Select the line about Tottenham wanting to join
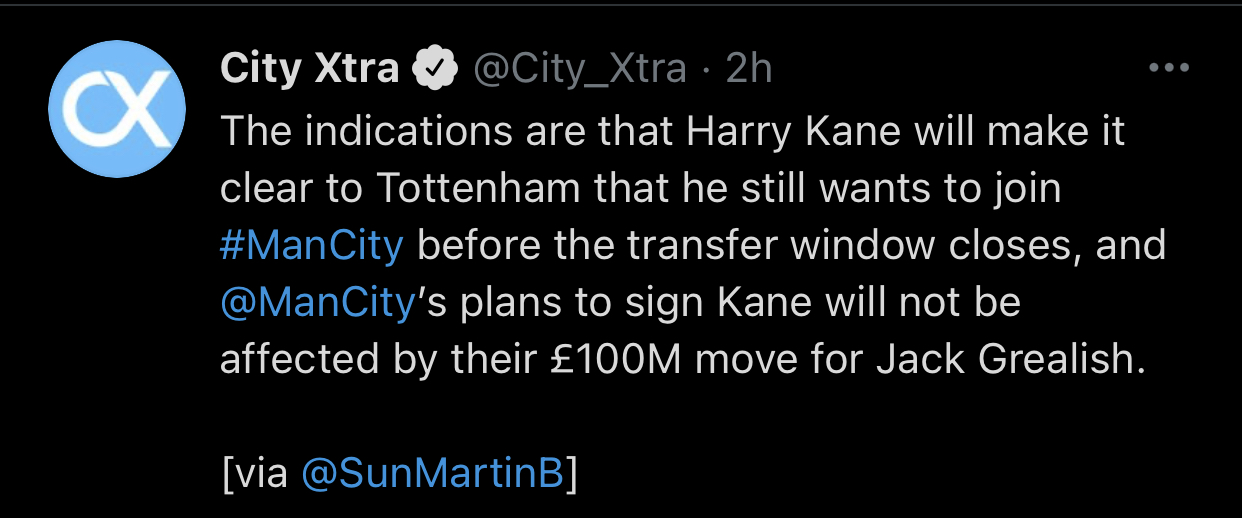Image resolution: width=1242 pixels, height=518 pixels. 640,189
